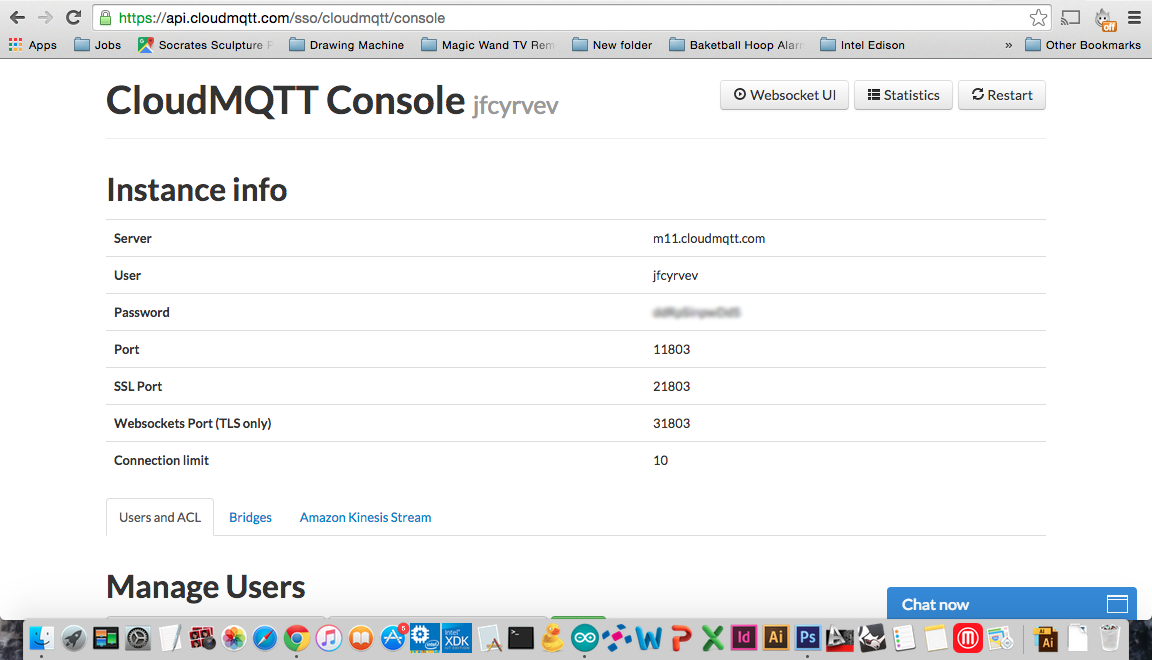Open Finder from the dock
The width and height of the screenshot is (1152, 660).
[42, 637]
